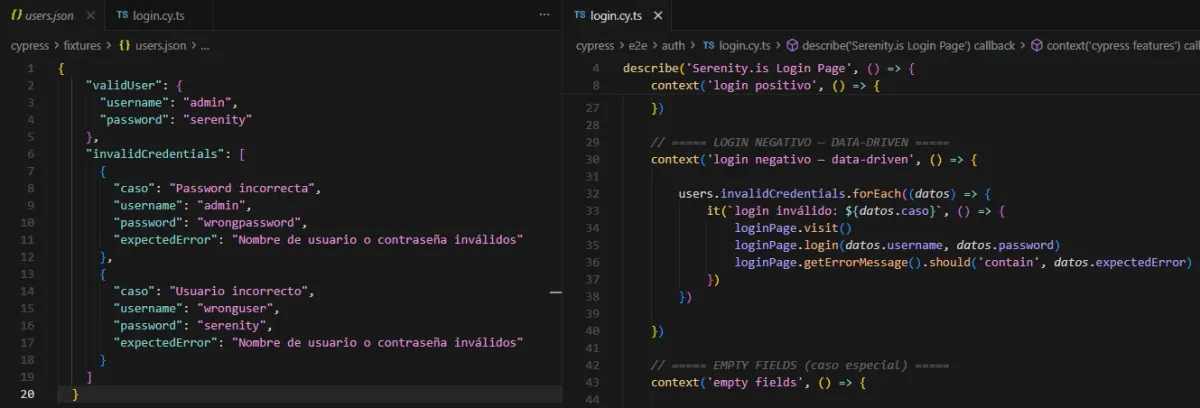Click the TS icon on left login.cy.ts tab
Screen dimensions: 1200x408
122,16
